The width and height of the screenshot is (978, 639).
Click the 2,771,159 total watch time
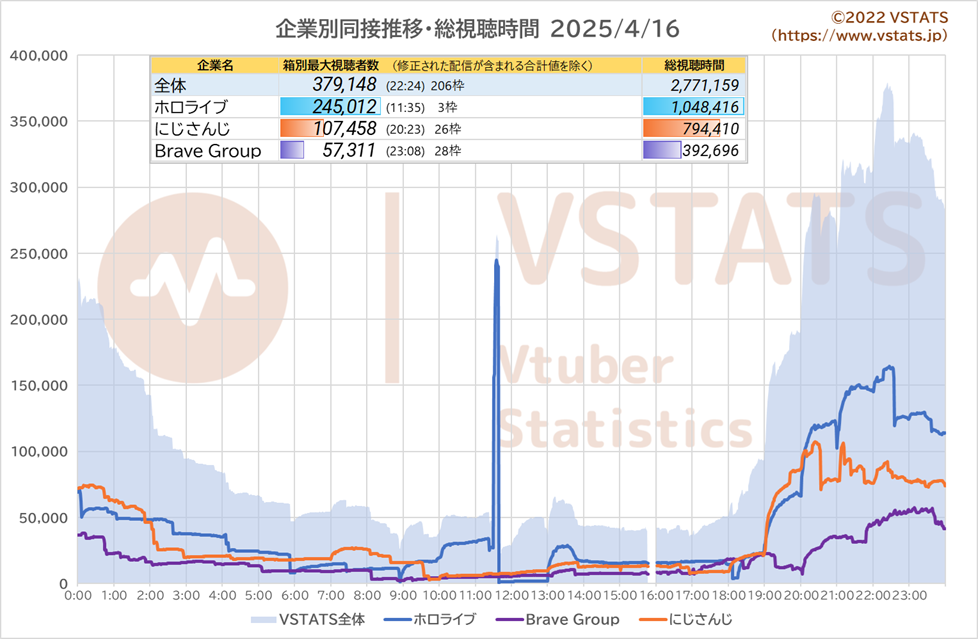(704, 85)
